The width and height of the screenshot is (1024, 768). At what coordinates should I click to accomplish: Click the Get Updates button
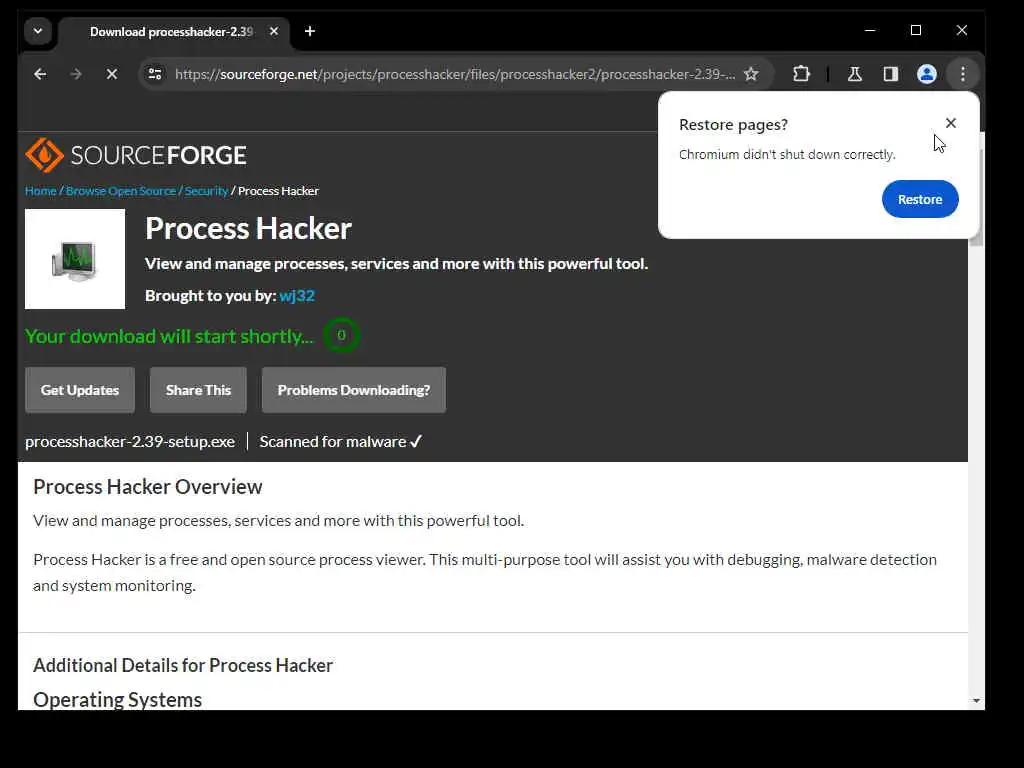(x=80, y=390)
